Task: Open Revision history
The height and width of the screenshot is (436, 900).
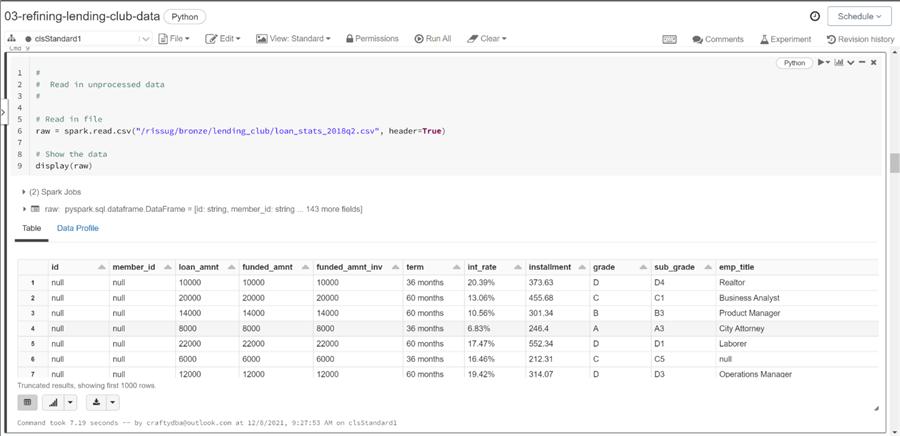Action: (860, 39)
